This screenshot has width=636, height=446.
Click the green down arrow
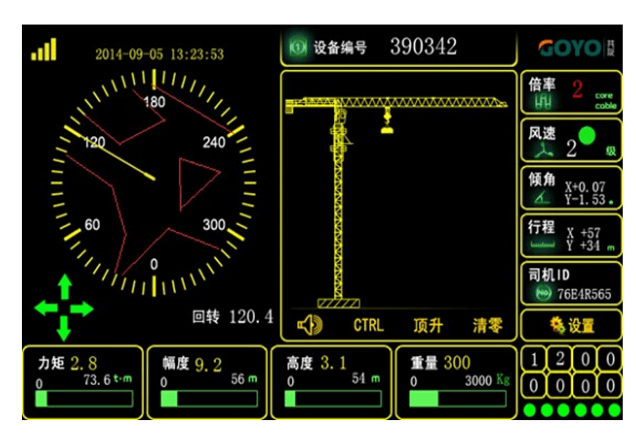click(x=64, y=328)
